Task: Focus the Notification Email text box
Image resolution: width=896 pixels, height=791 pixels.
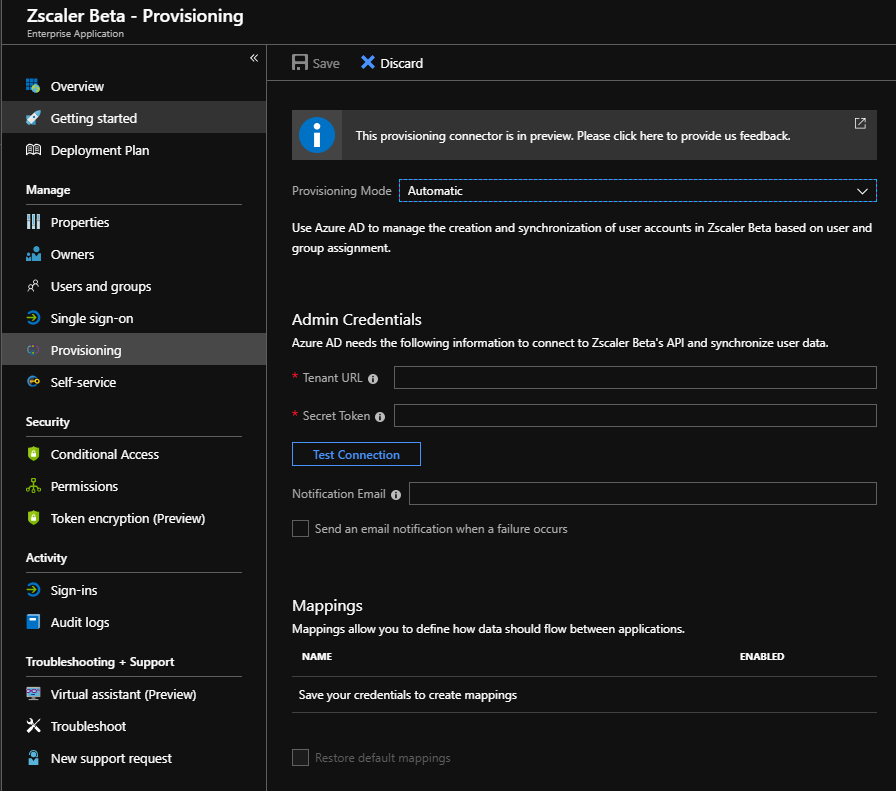Action: click(642, 493)
